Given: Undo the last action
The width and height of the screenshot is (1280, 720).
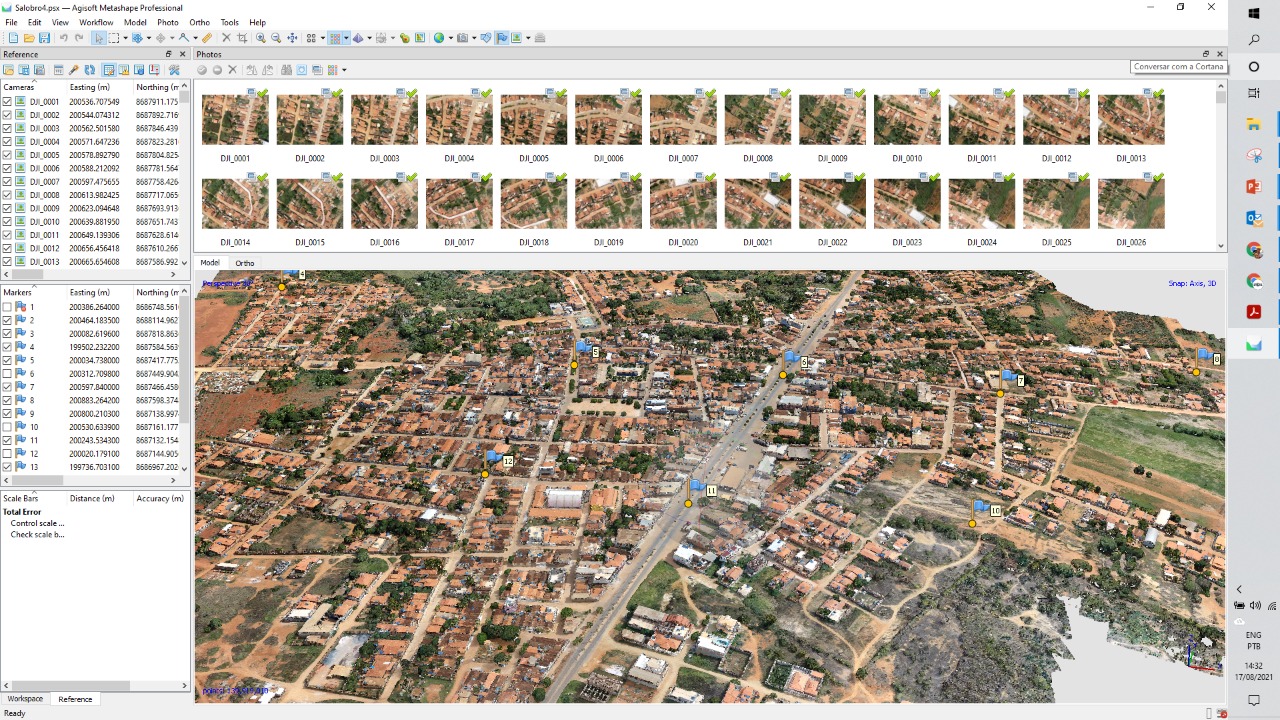Looking at the screenshot, I should (63, 38).
